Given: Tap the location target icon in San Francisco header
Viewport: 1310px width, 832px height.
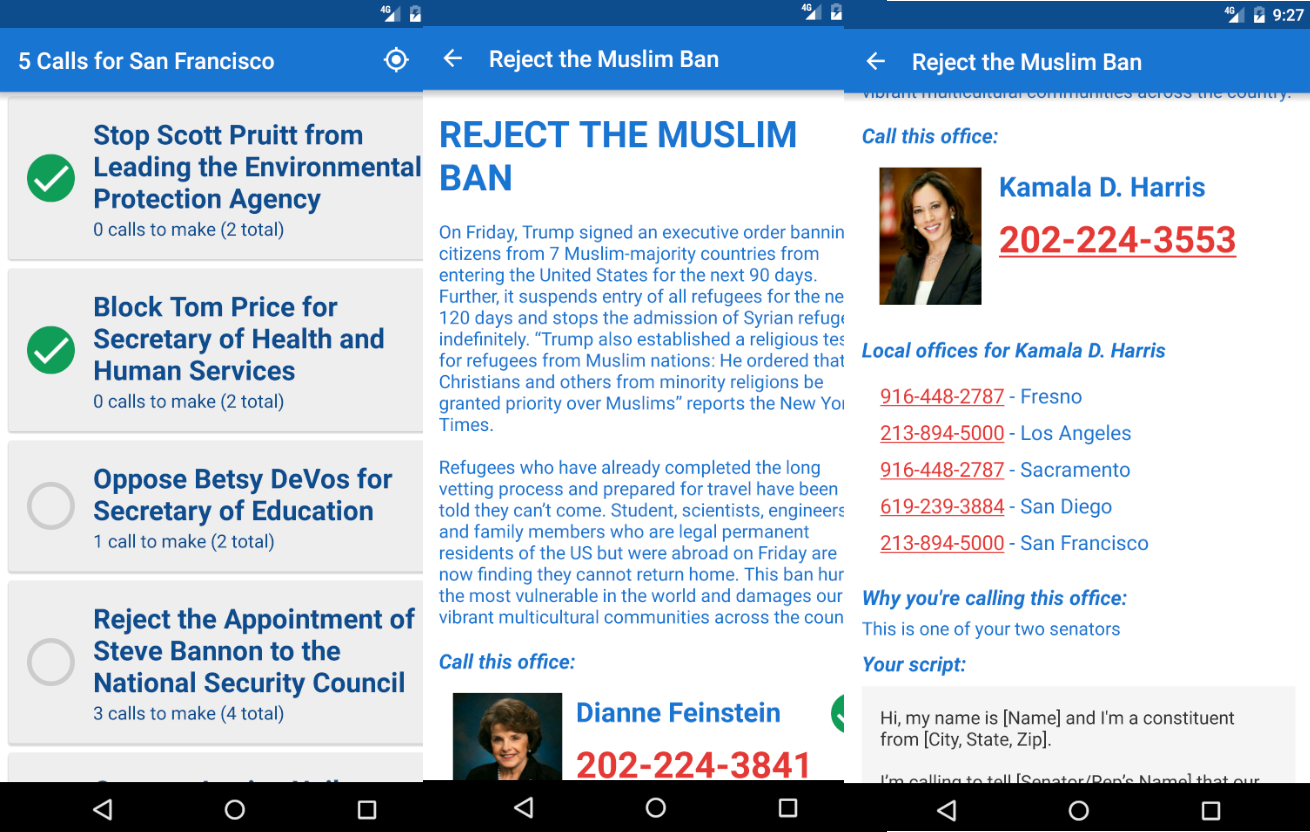Looking at the screenshot, I should click(x=396, y=60).
